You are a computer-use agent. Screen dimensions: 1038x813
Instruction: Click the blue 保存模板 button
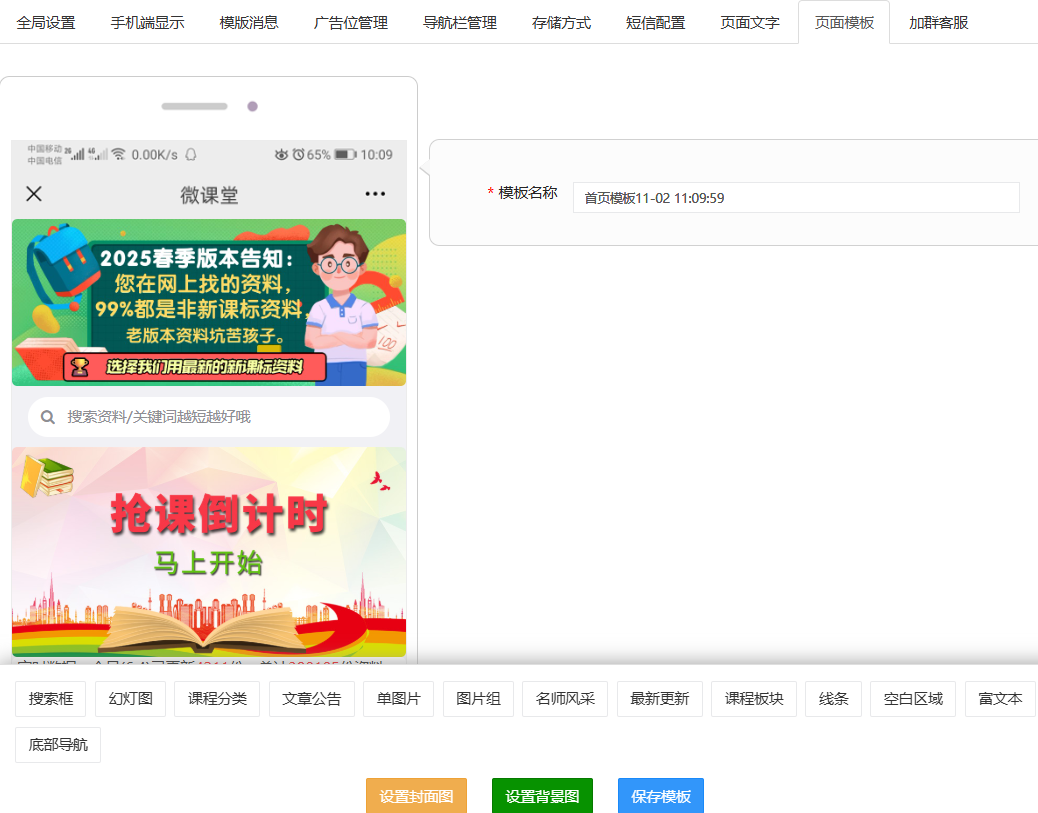(660, 796)
